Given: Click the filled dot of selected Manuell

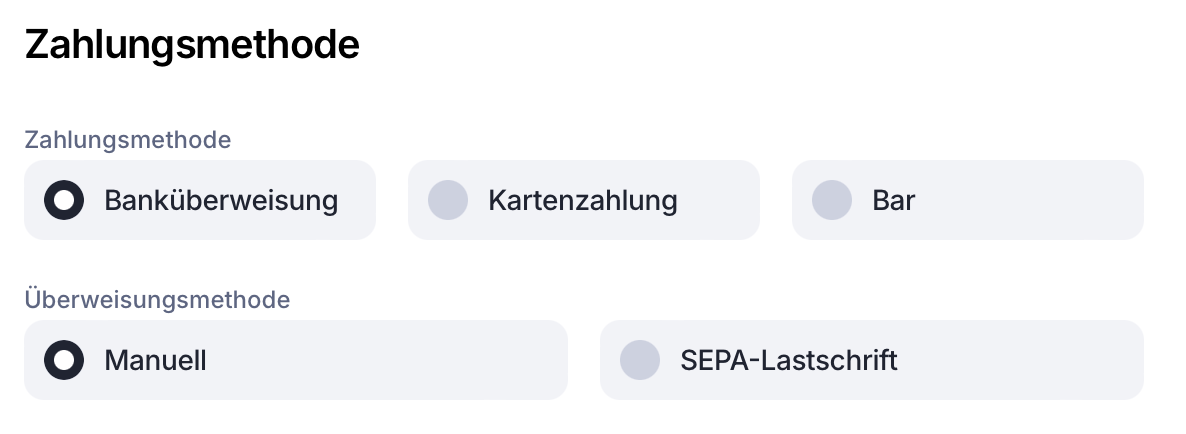Looking at the screenshot, I should click(64, 360).
